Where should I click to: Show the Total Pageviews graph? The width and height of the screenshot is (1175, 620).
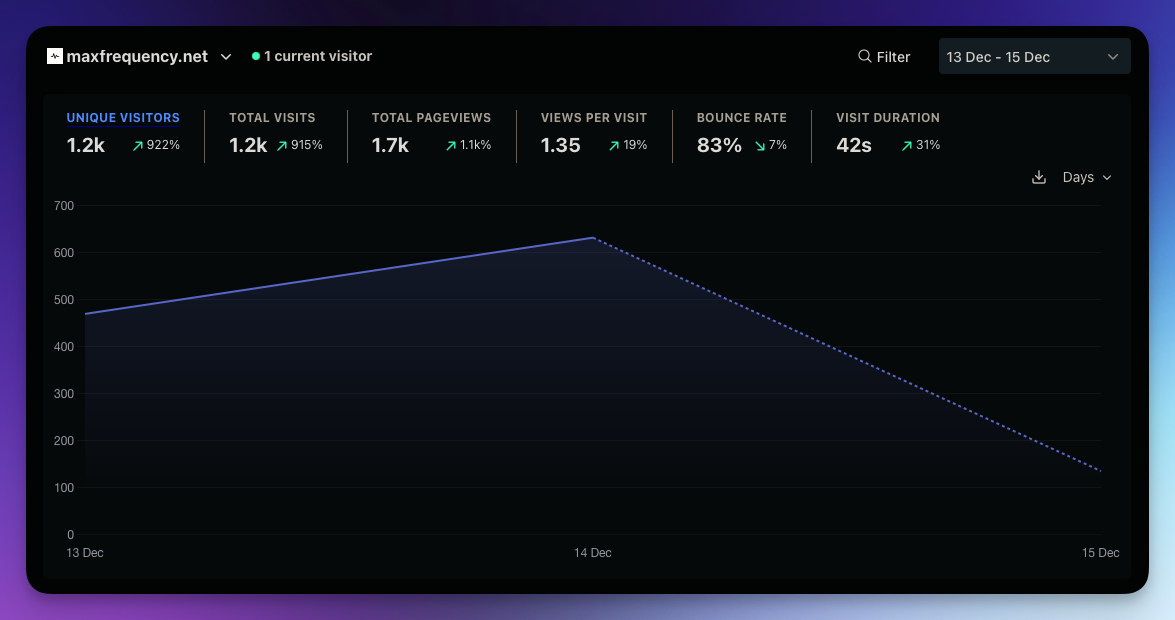pyautogui.click(x=429, y=118)
